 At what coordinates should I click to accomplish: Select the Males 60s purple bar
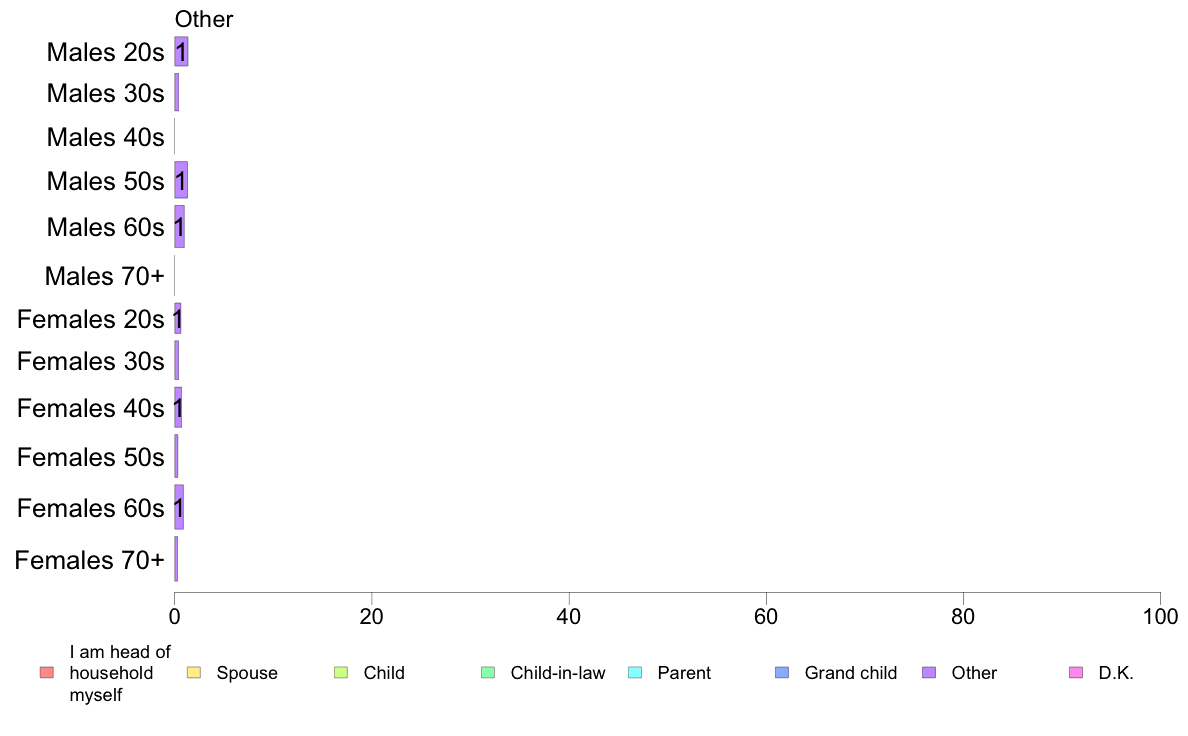tap(180, 227)
